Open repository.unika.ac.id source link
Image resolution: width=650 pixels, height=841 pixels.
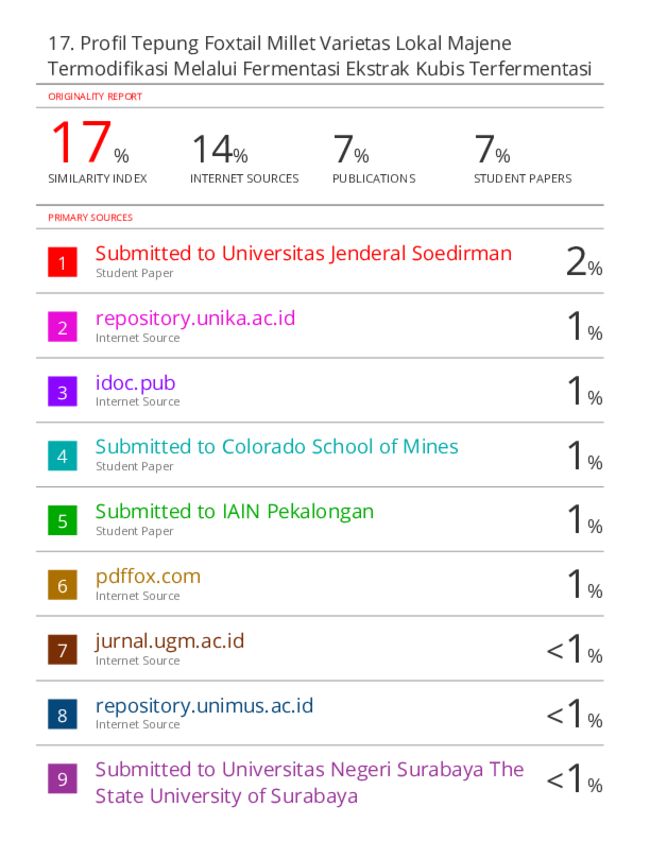point(195,319)
